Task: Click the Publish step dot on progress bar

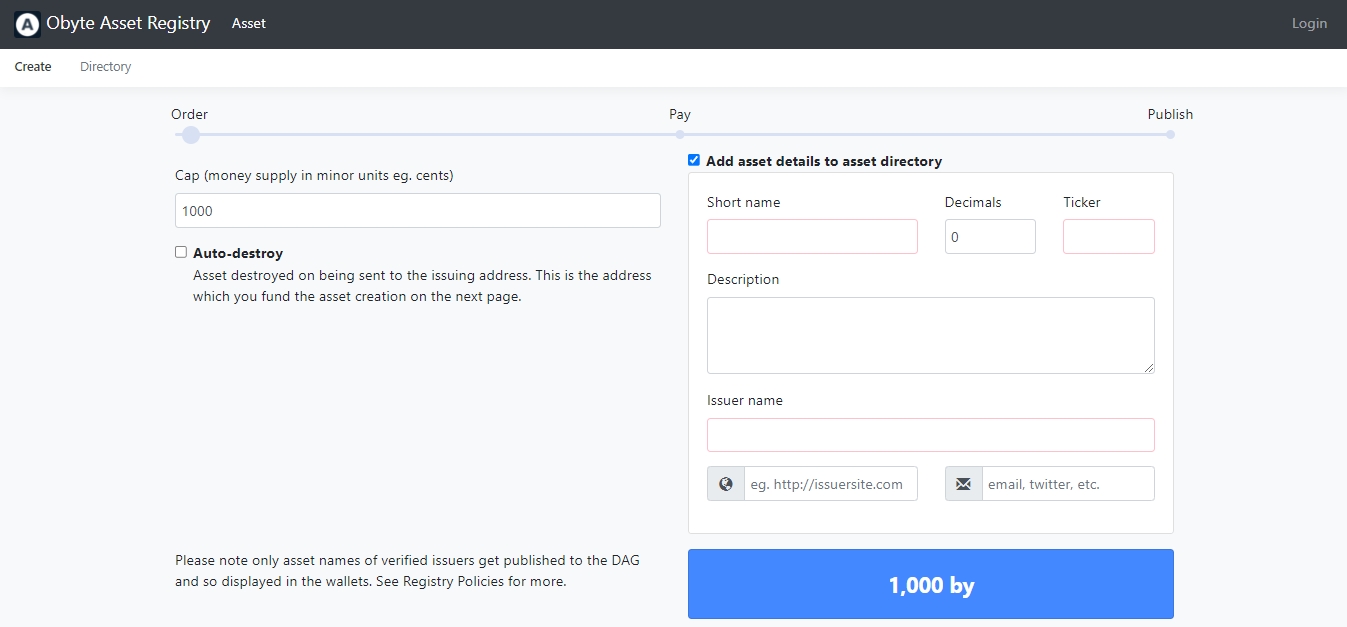Action: [x=1170, y=134]
